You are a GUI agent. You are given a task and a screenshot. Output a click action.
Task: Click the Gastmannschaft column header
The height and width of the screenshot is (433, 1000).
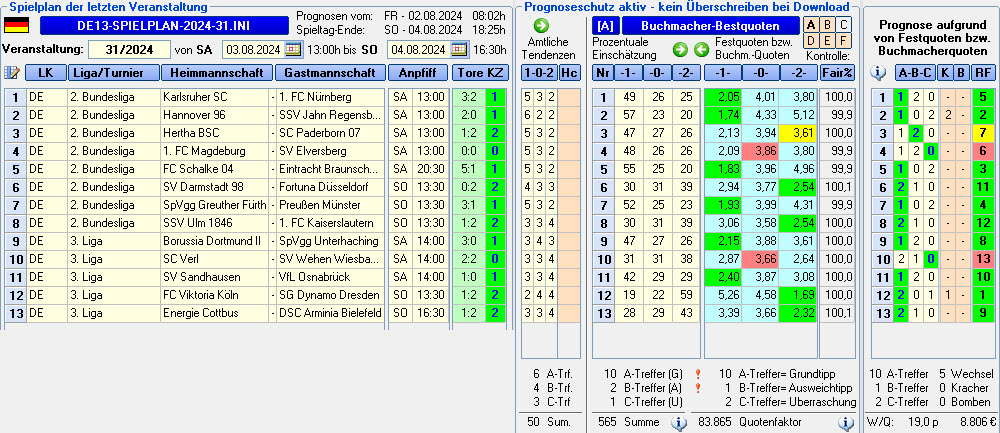[330, 73]
